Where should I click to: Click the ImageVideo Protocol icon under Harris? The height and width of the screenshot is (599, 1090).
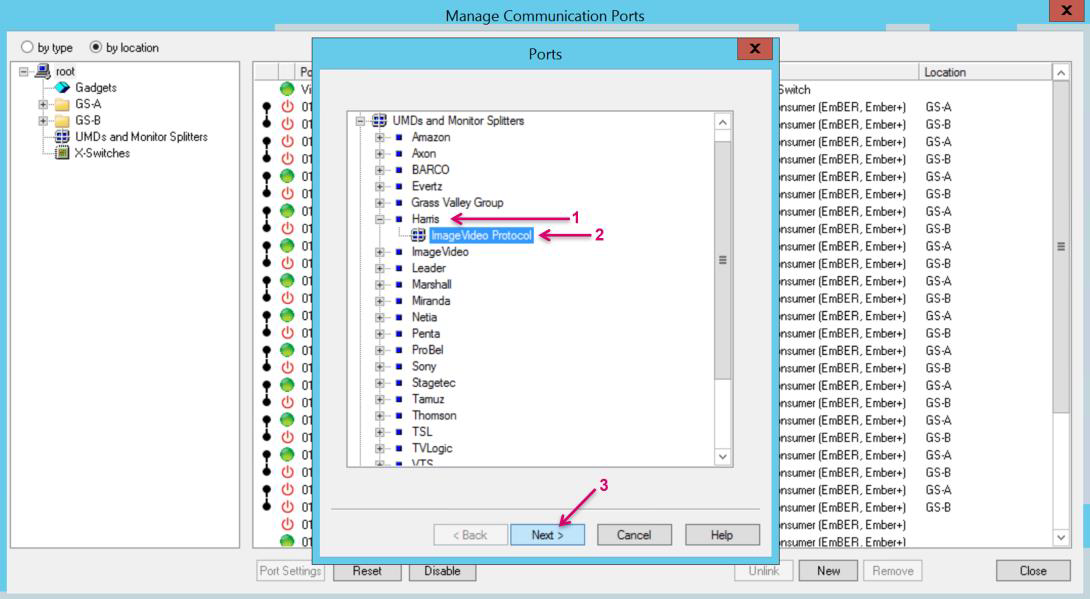[418, 236]
